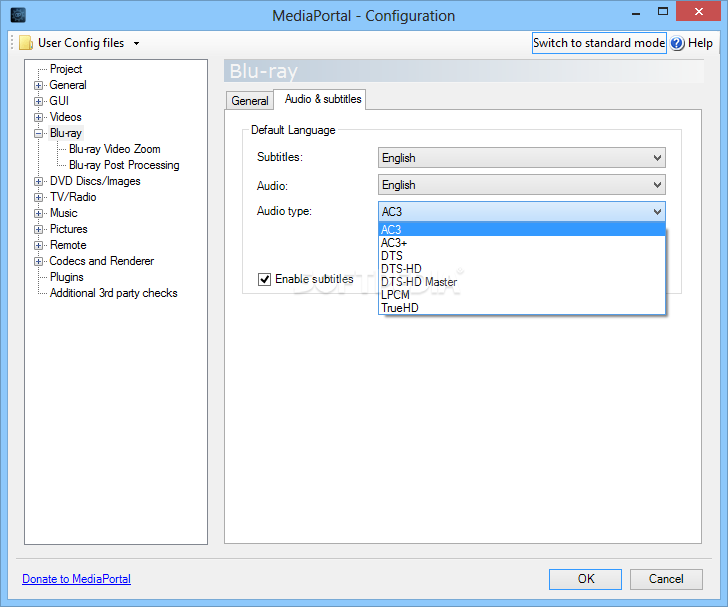The height and width of the screenshot is (607, 728).
Task: Select the GUI tree item
Action: click(59, 101)
